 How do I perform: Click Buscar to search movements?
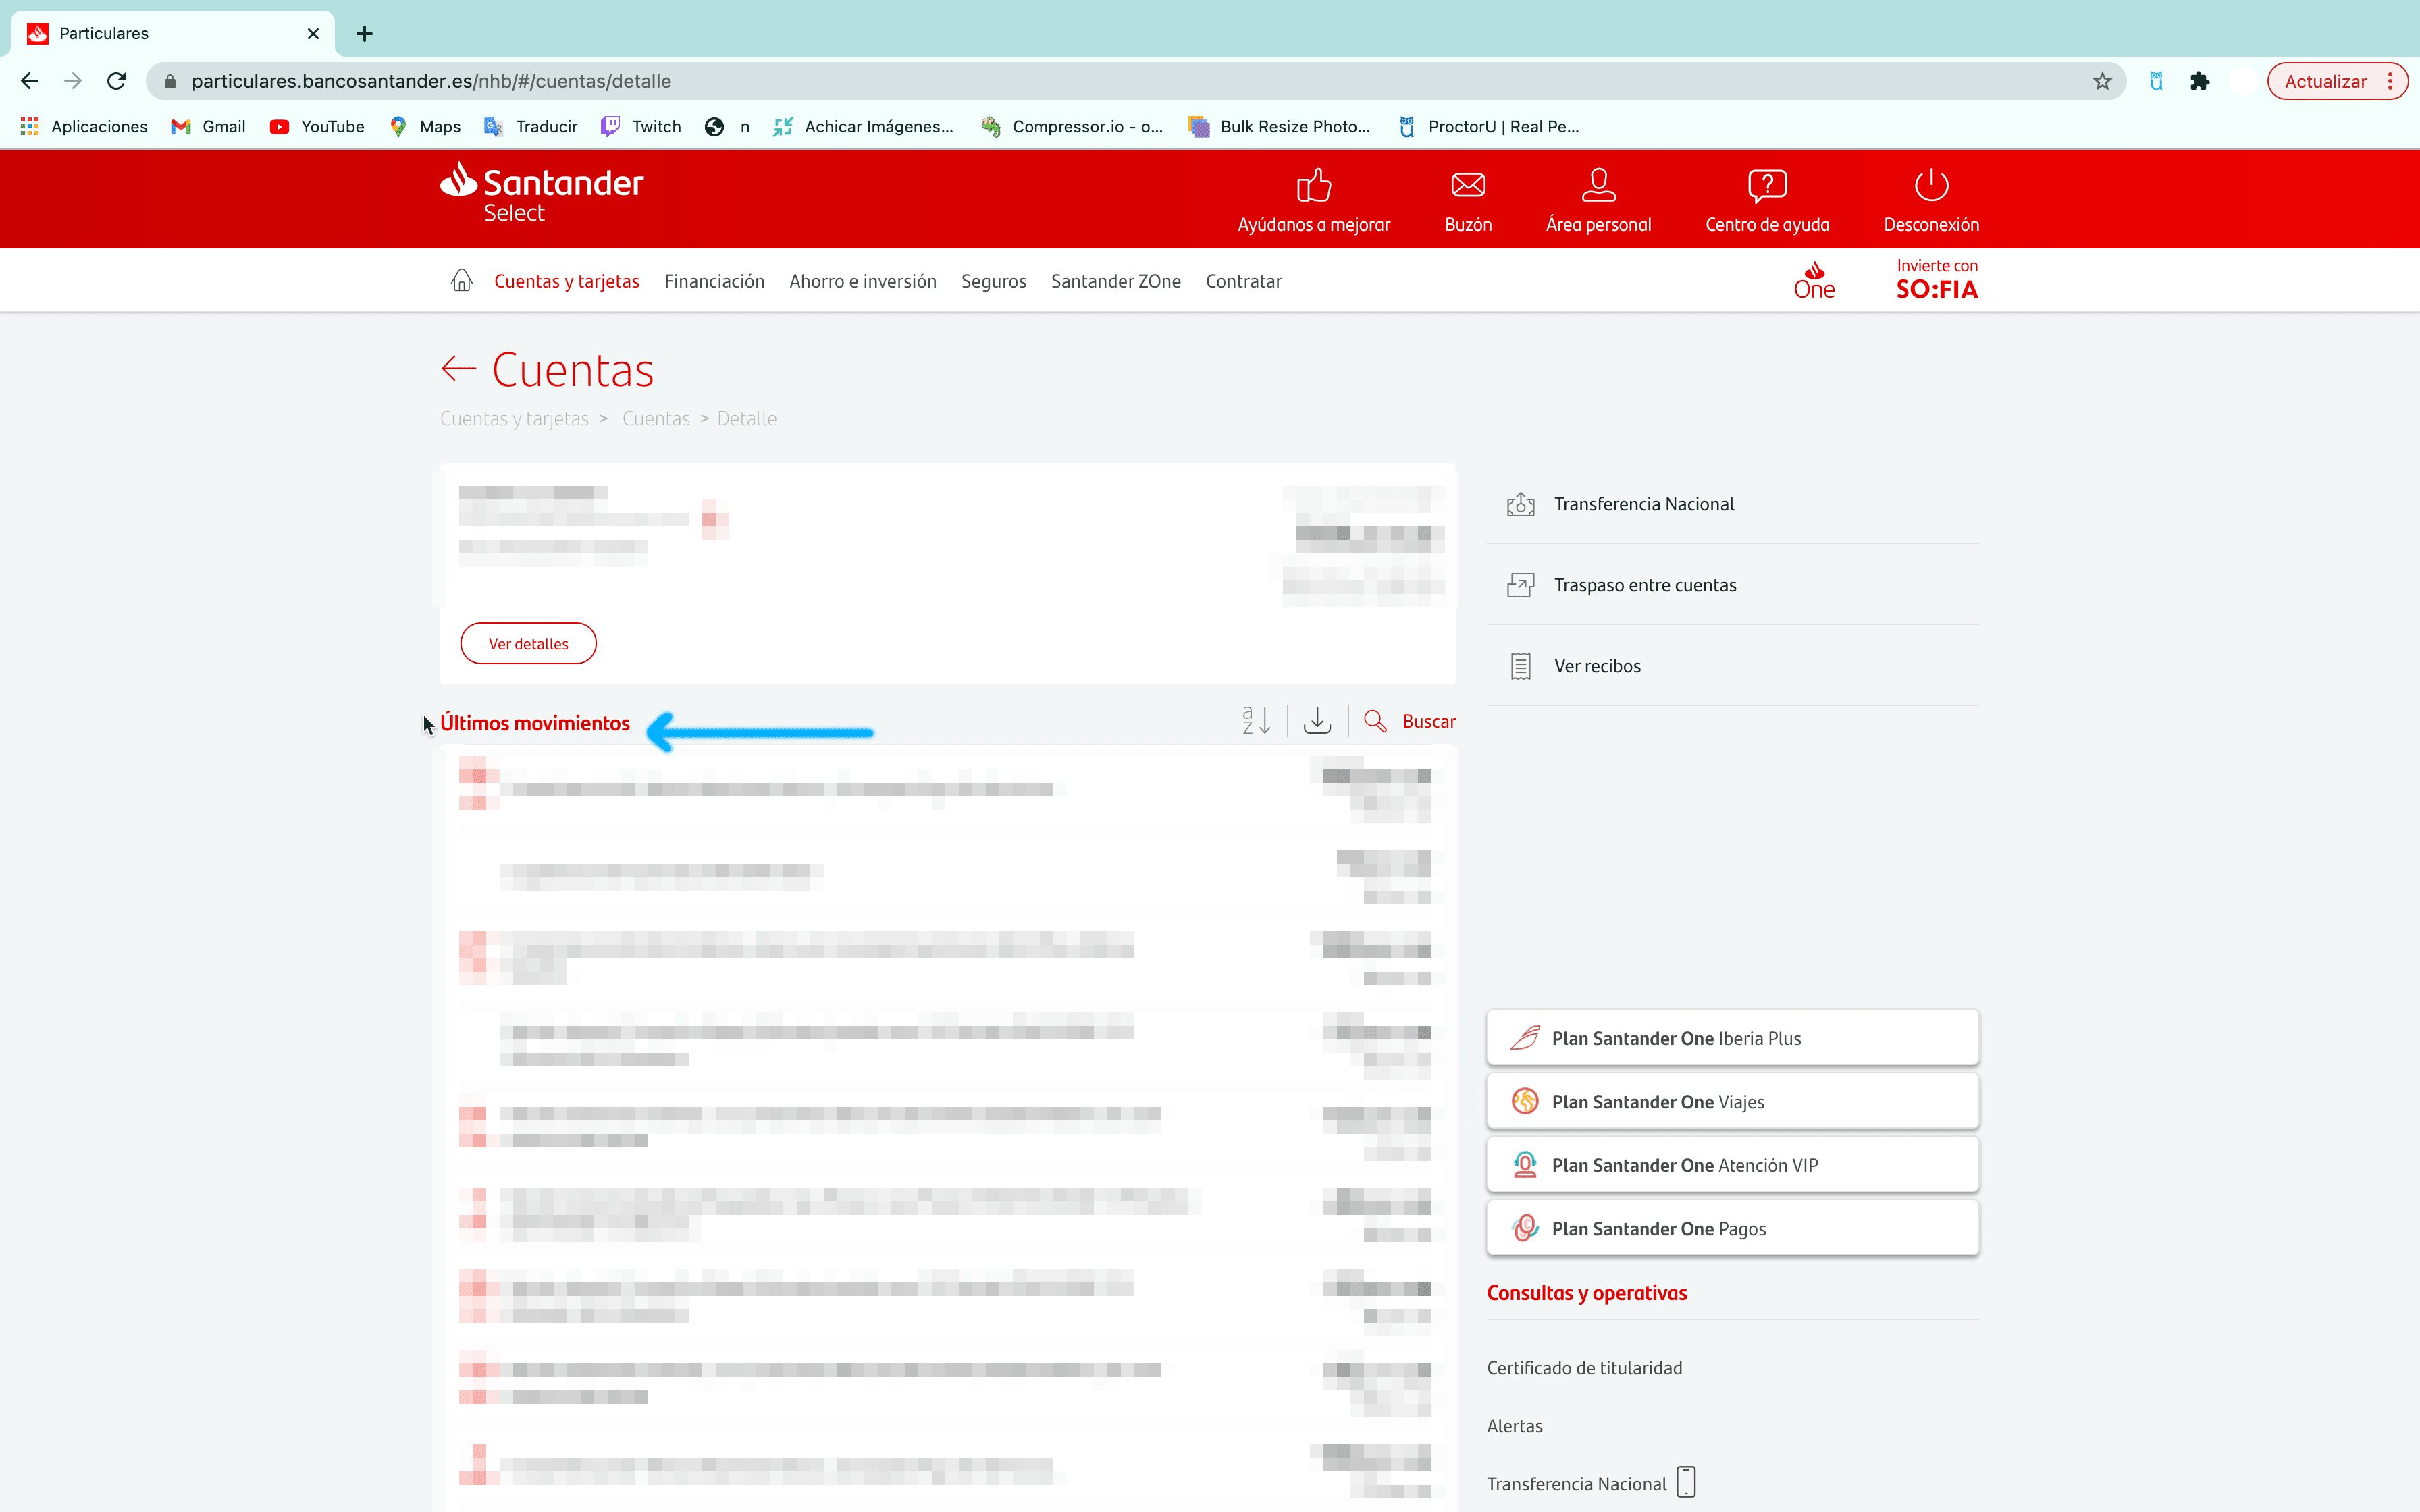(x=1427, y=722)
